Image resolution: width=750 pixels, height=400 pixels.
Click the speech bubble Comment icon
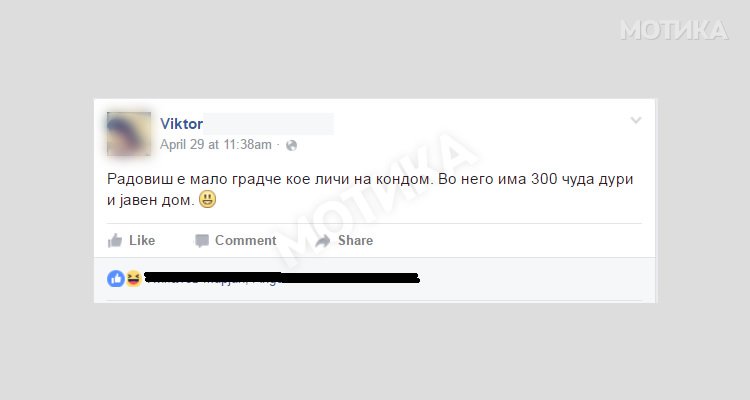coord(202,241)
